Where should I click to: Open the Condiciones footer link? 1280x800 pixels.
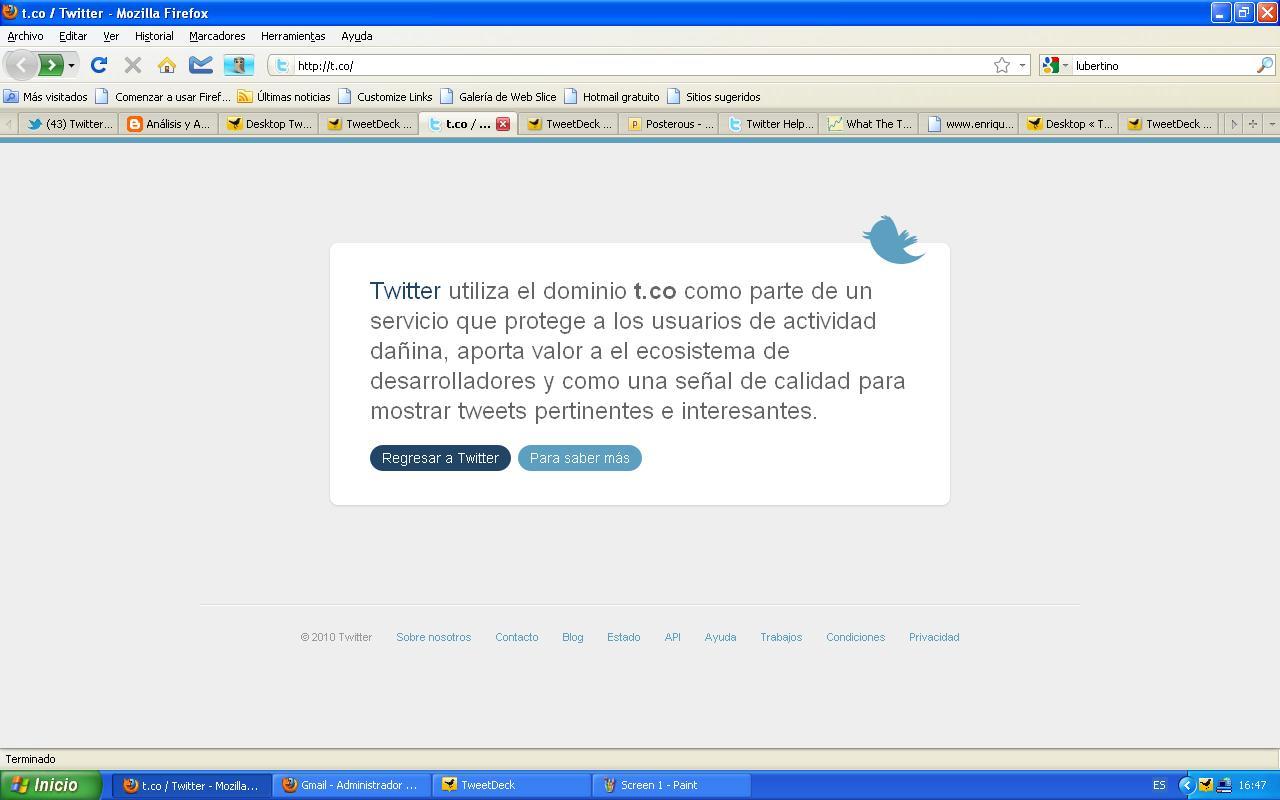pos(855,637)
